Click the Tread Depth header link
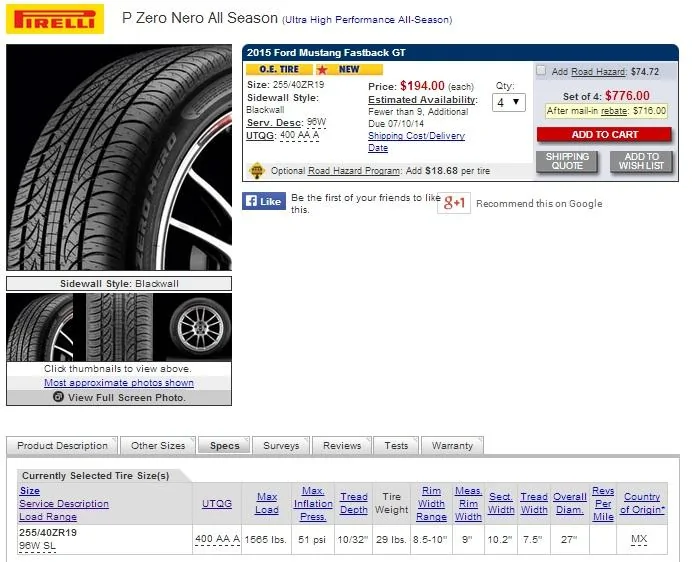Viewport: 692px width, 562px height. (x=354, y=503)
